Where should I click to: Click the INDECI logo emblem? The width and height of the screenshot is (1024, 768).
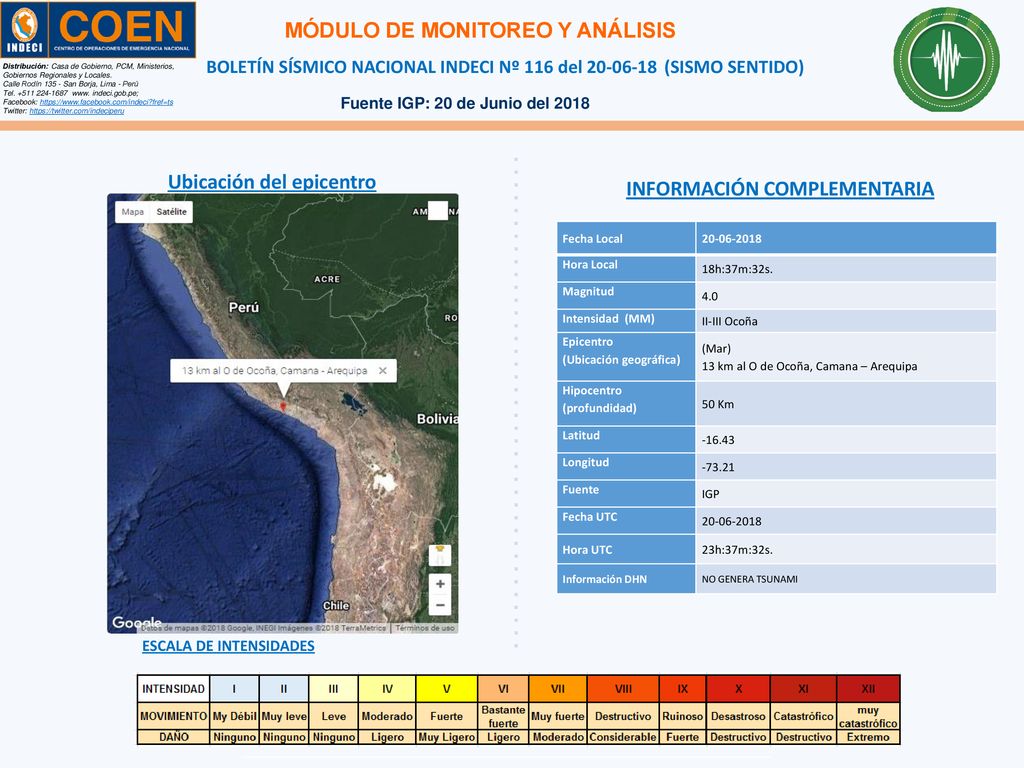(x=24, y=29)
